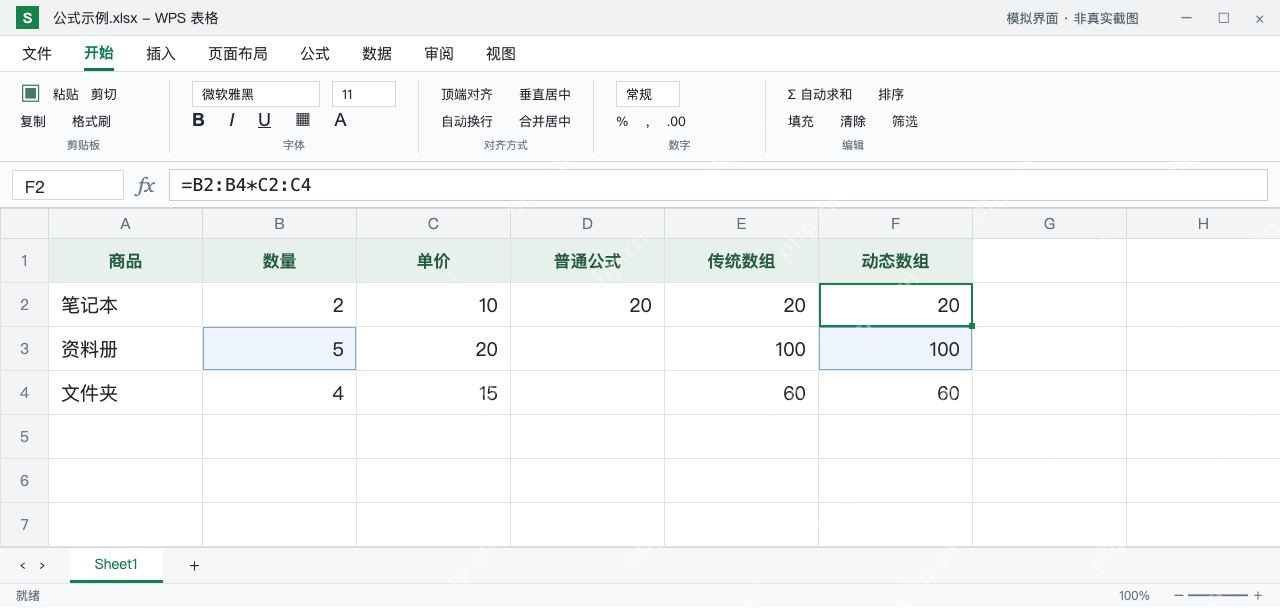Toggle bold formatting with B
This screenshot has height=608, width=1280.
198,120
